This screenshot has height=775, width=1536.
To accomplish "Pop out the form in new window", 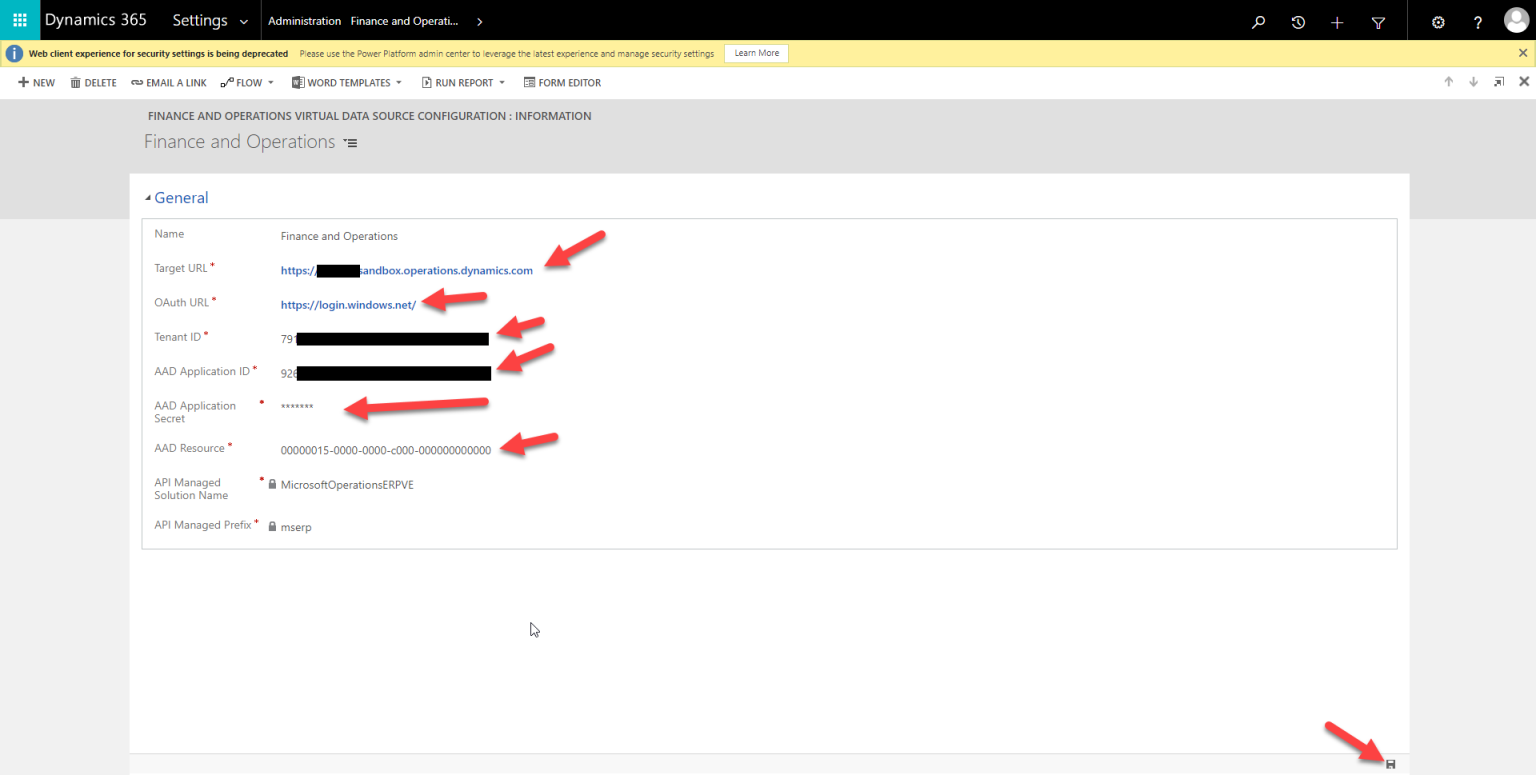I will click(1499, 82).
